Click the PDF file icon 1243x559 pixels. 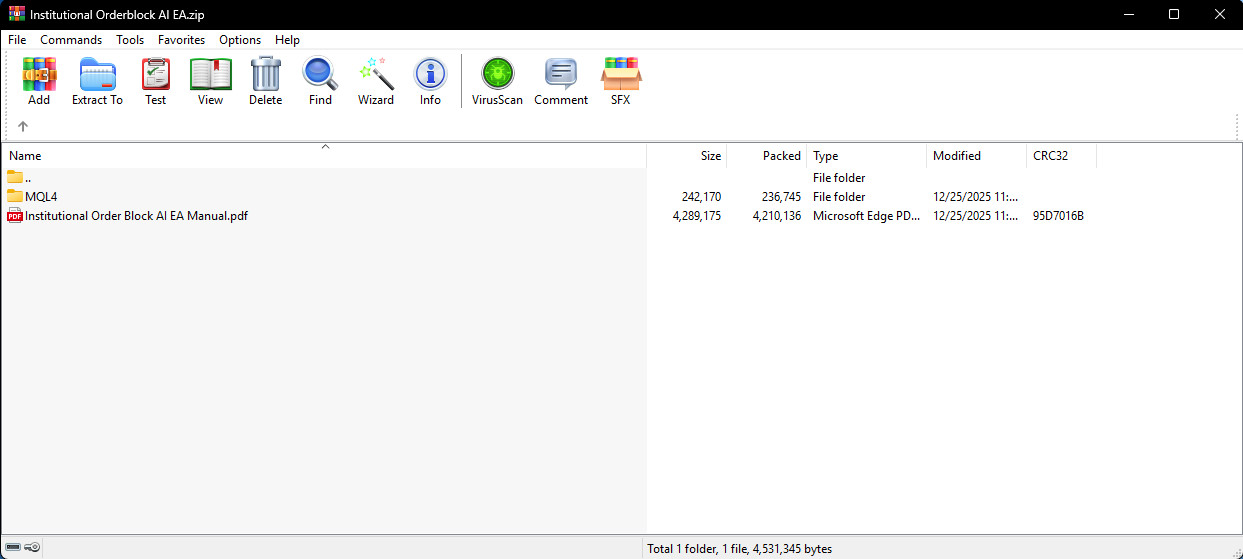(15, 215)
